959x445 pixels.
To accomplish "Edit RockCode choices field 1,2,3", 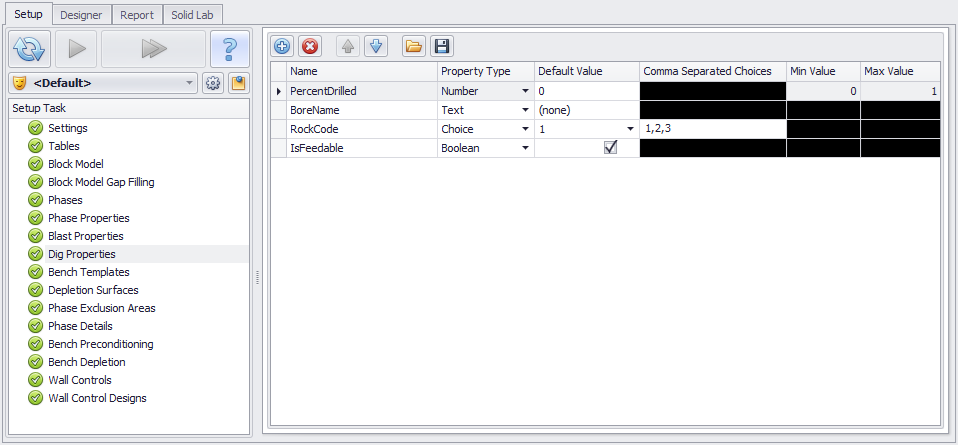I will click(x=713, y=129).
